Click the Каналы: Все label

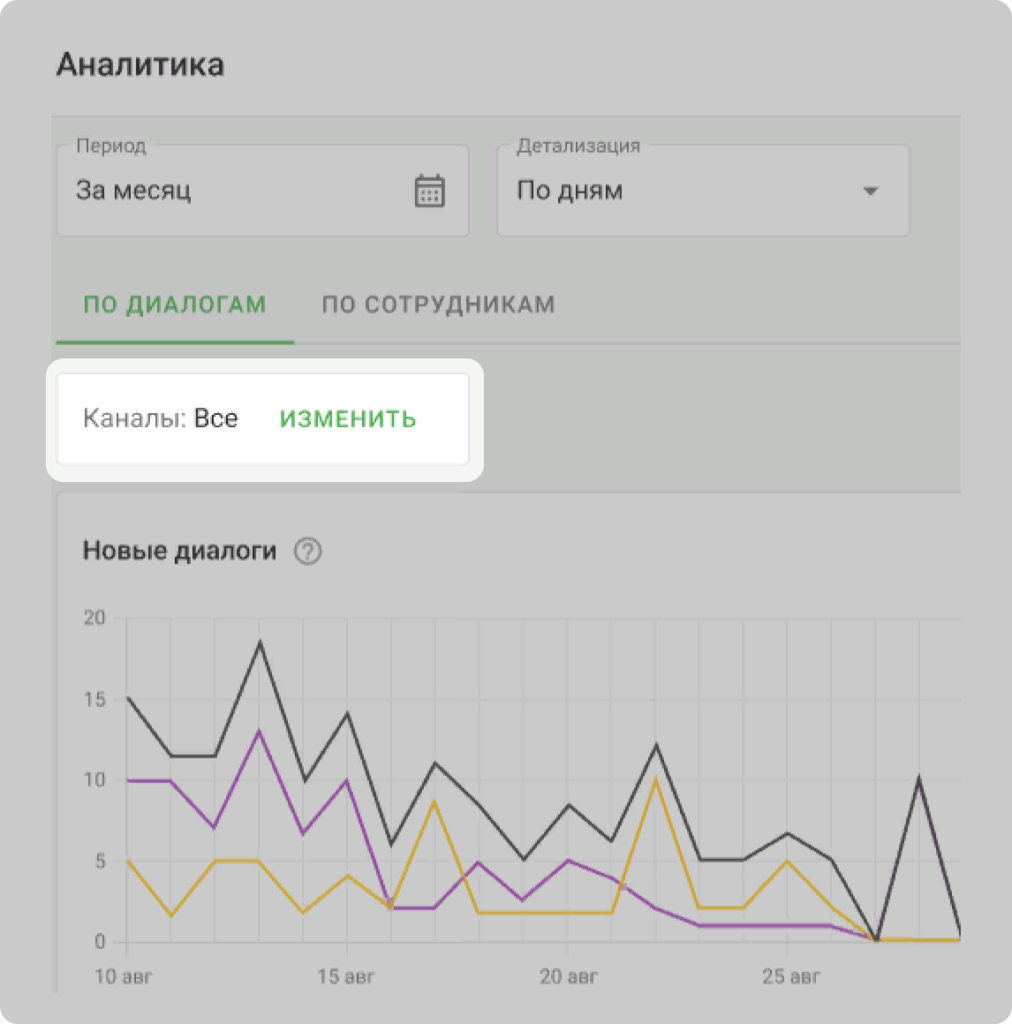[160, 419]
